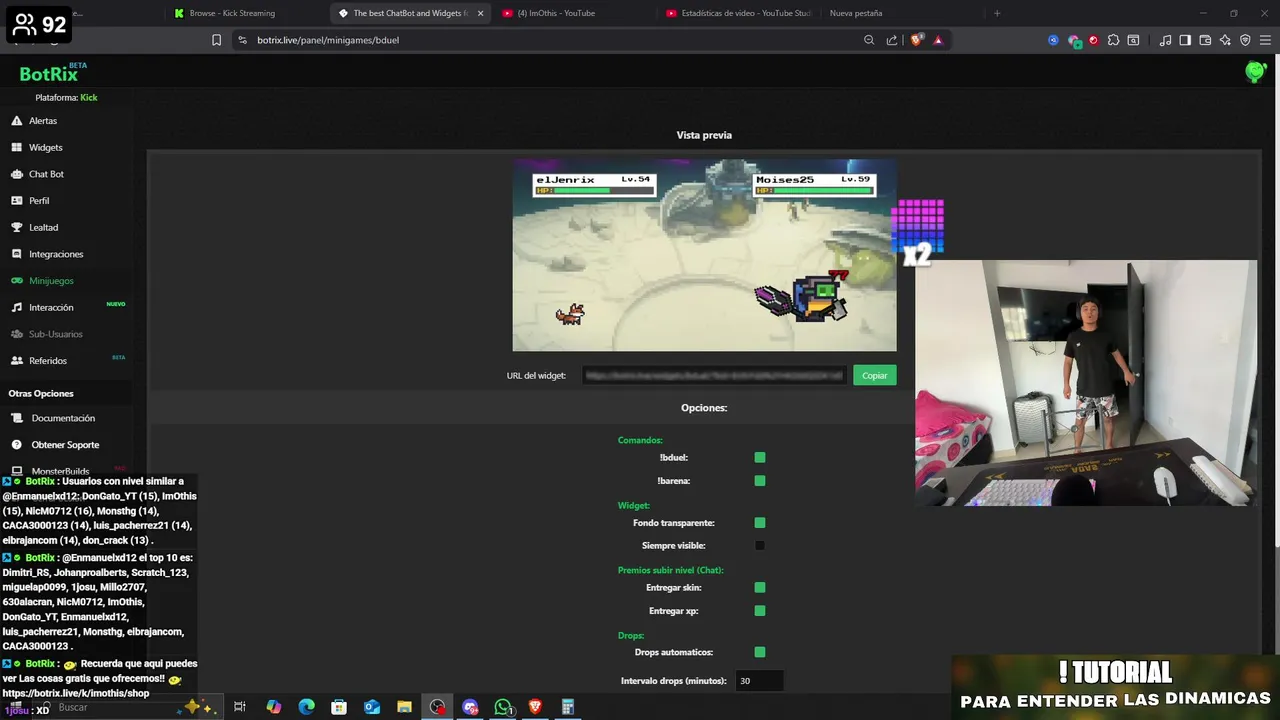This screenshot has height=720, width=1280.
Task: Click the Interacción music note icon
Action: 17,308
